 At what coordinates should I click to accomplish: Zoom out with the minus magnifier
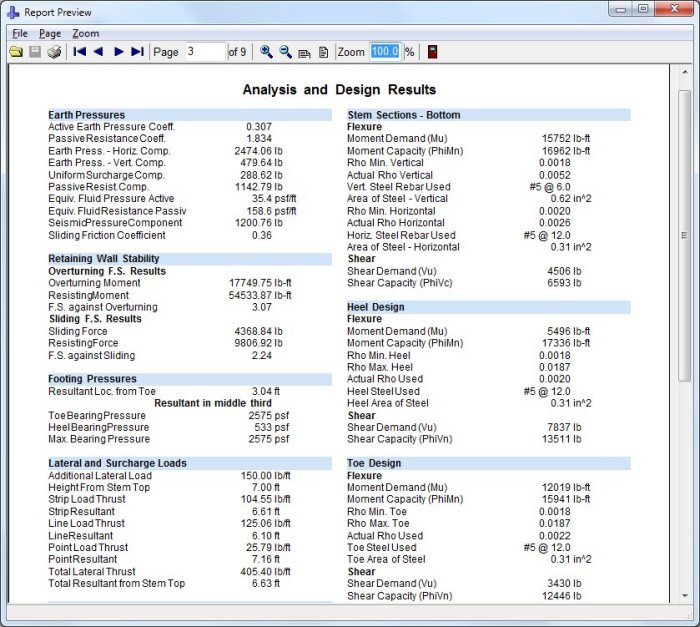[285, 52]
